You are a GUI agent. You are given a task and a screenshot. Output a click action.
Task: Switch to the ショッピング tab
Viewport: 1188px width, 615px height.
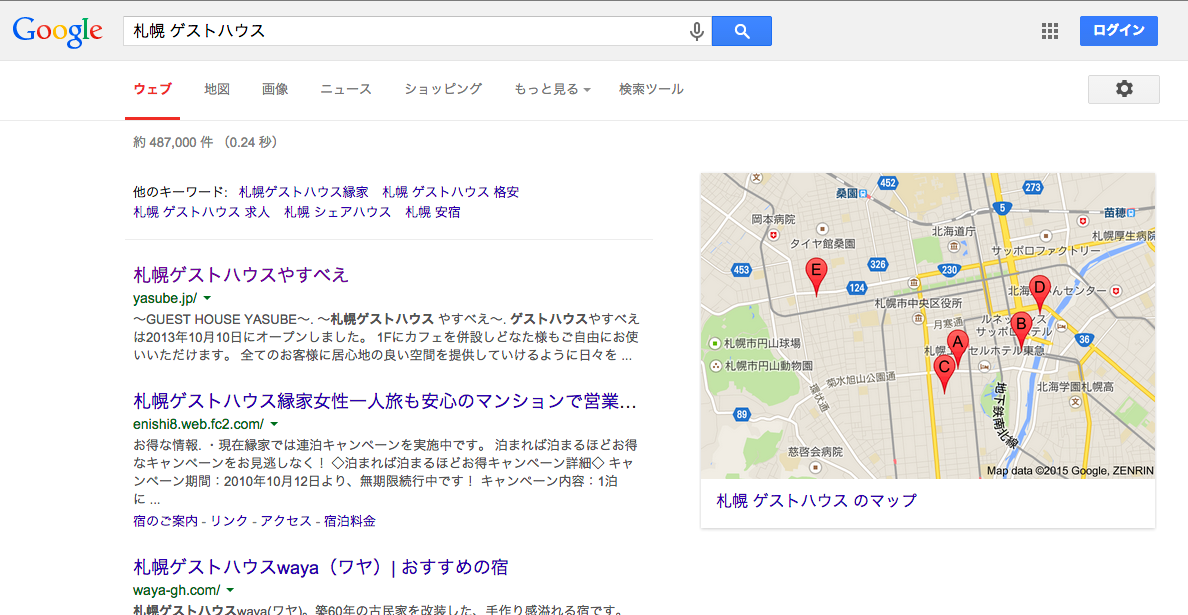(443, 89)
